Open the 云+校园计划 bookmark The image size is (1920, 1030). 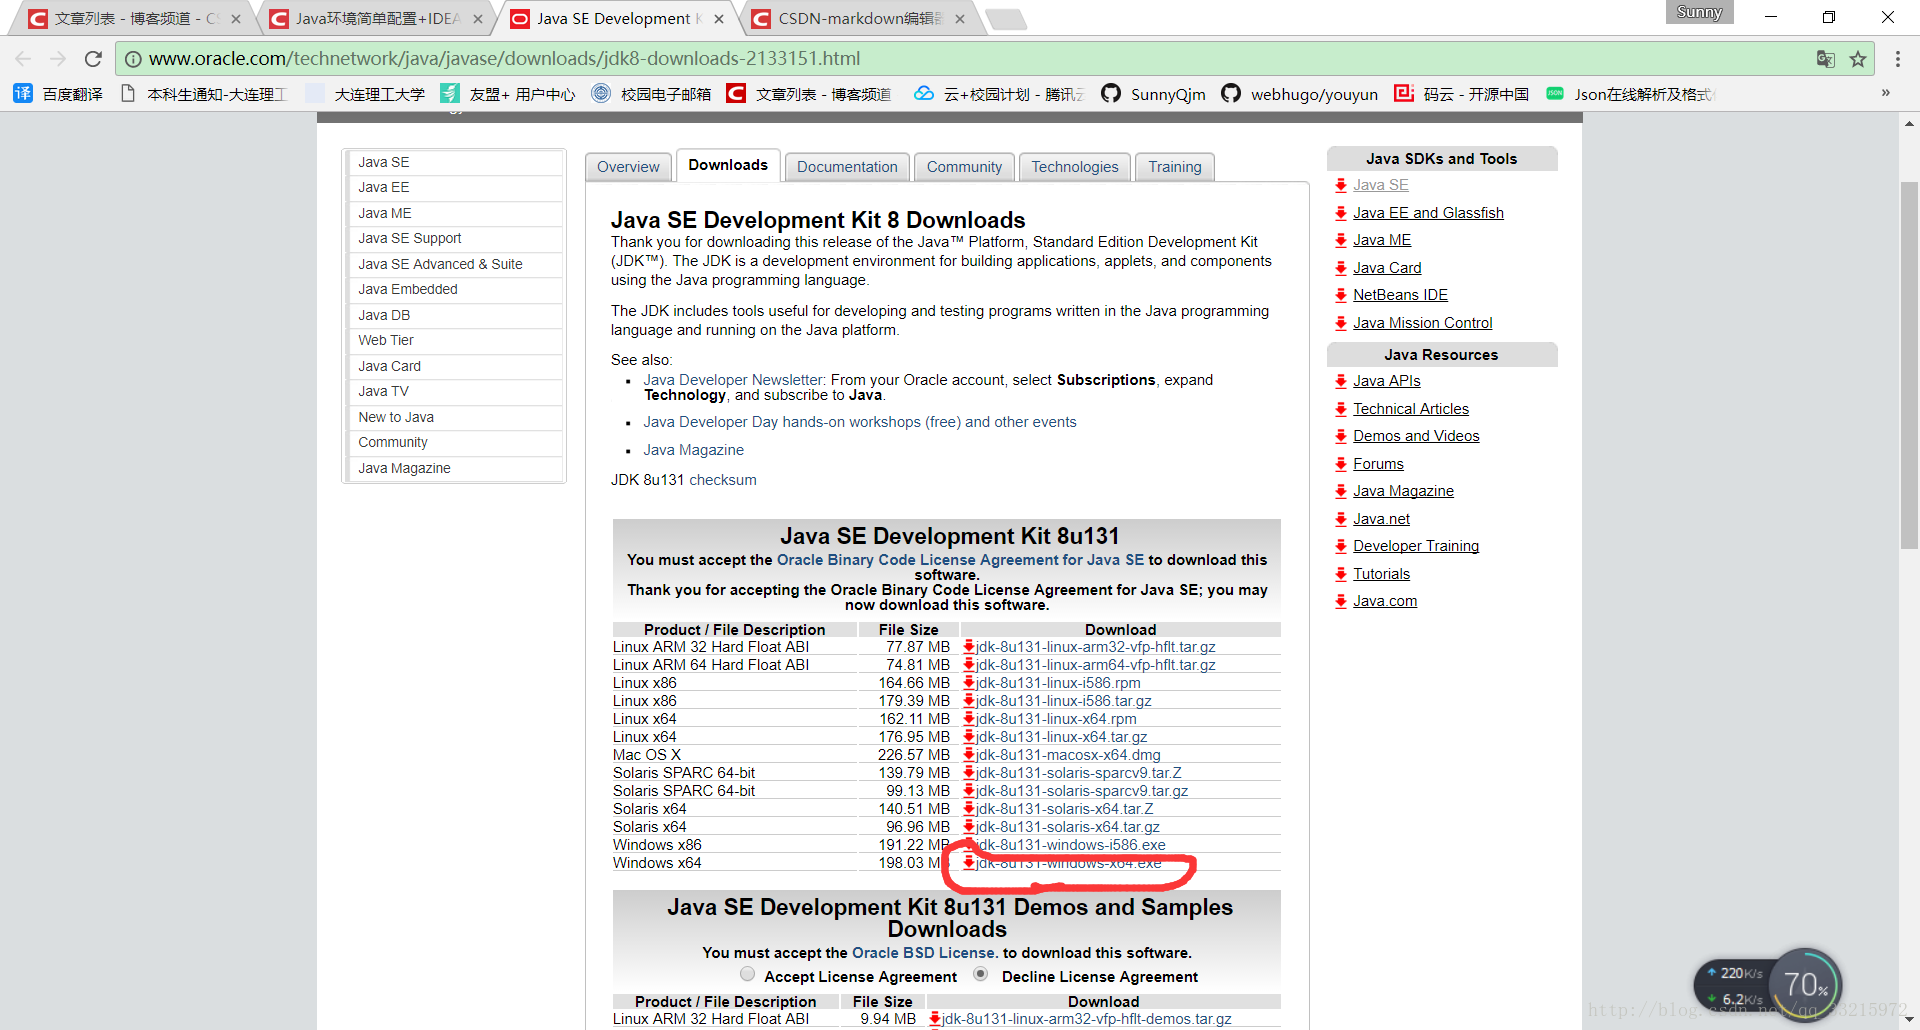[999, 94]
